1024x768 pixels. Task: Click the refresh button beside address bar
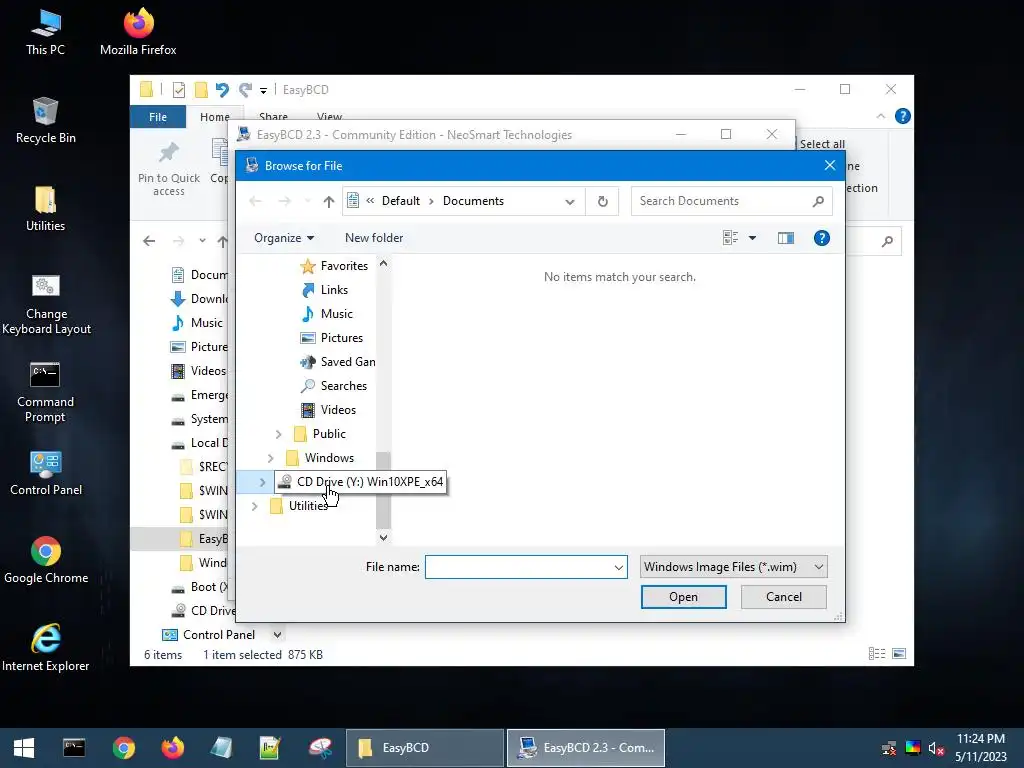click(603, 201)
